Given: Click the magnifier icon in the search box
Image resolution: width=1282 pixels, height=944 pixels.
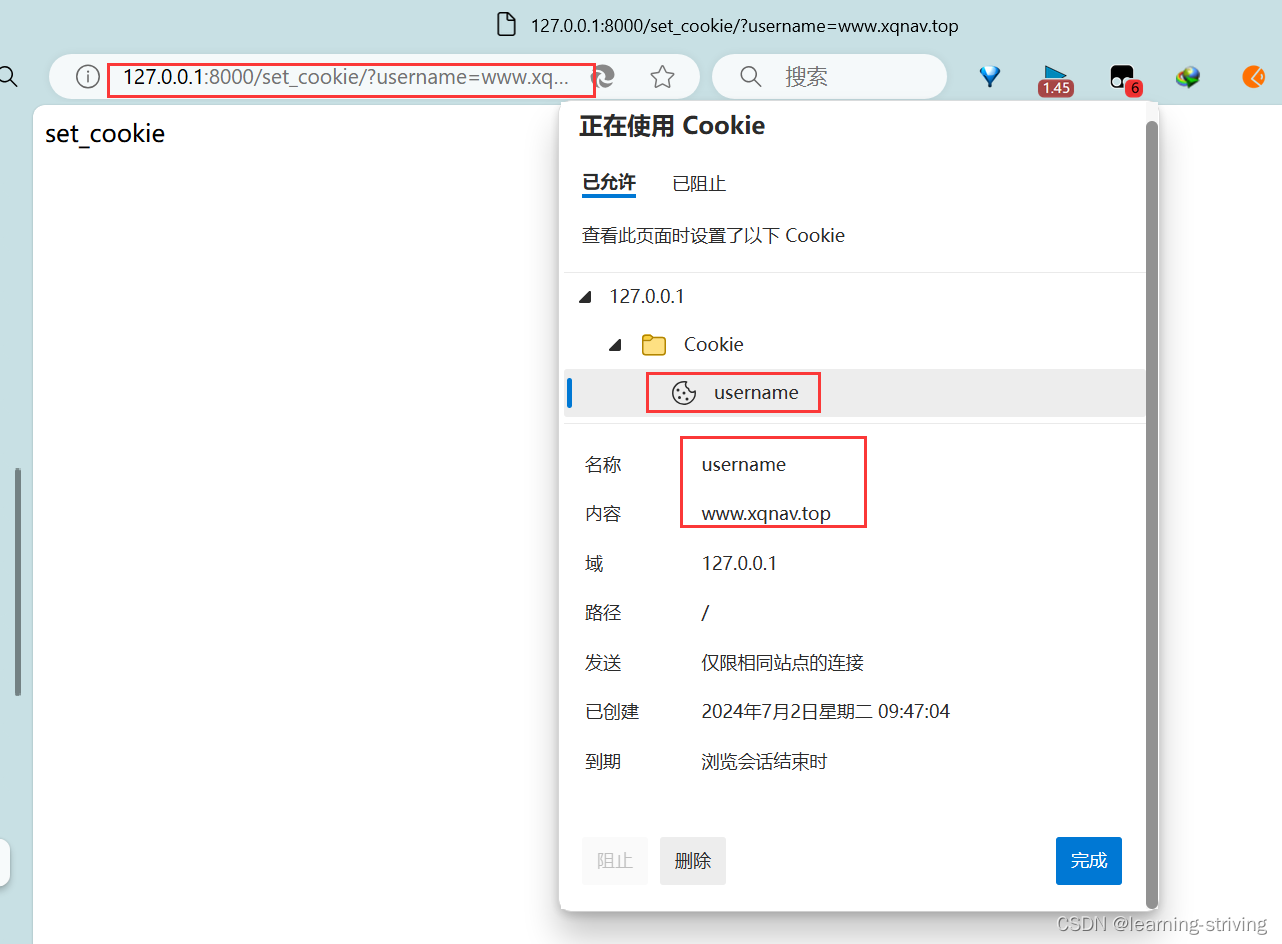Looking at the screenshot, I should [x=750, y=76].
